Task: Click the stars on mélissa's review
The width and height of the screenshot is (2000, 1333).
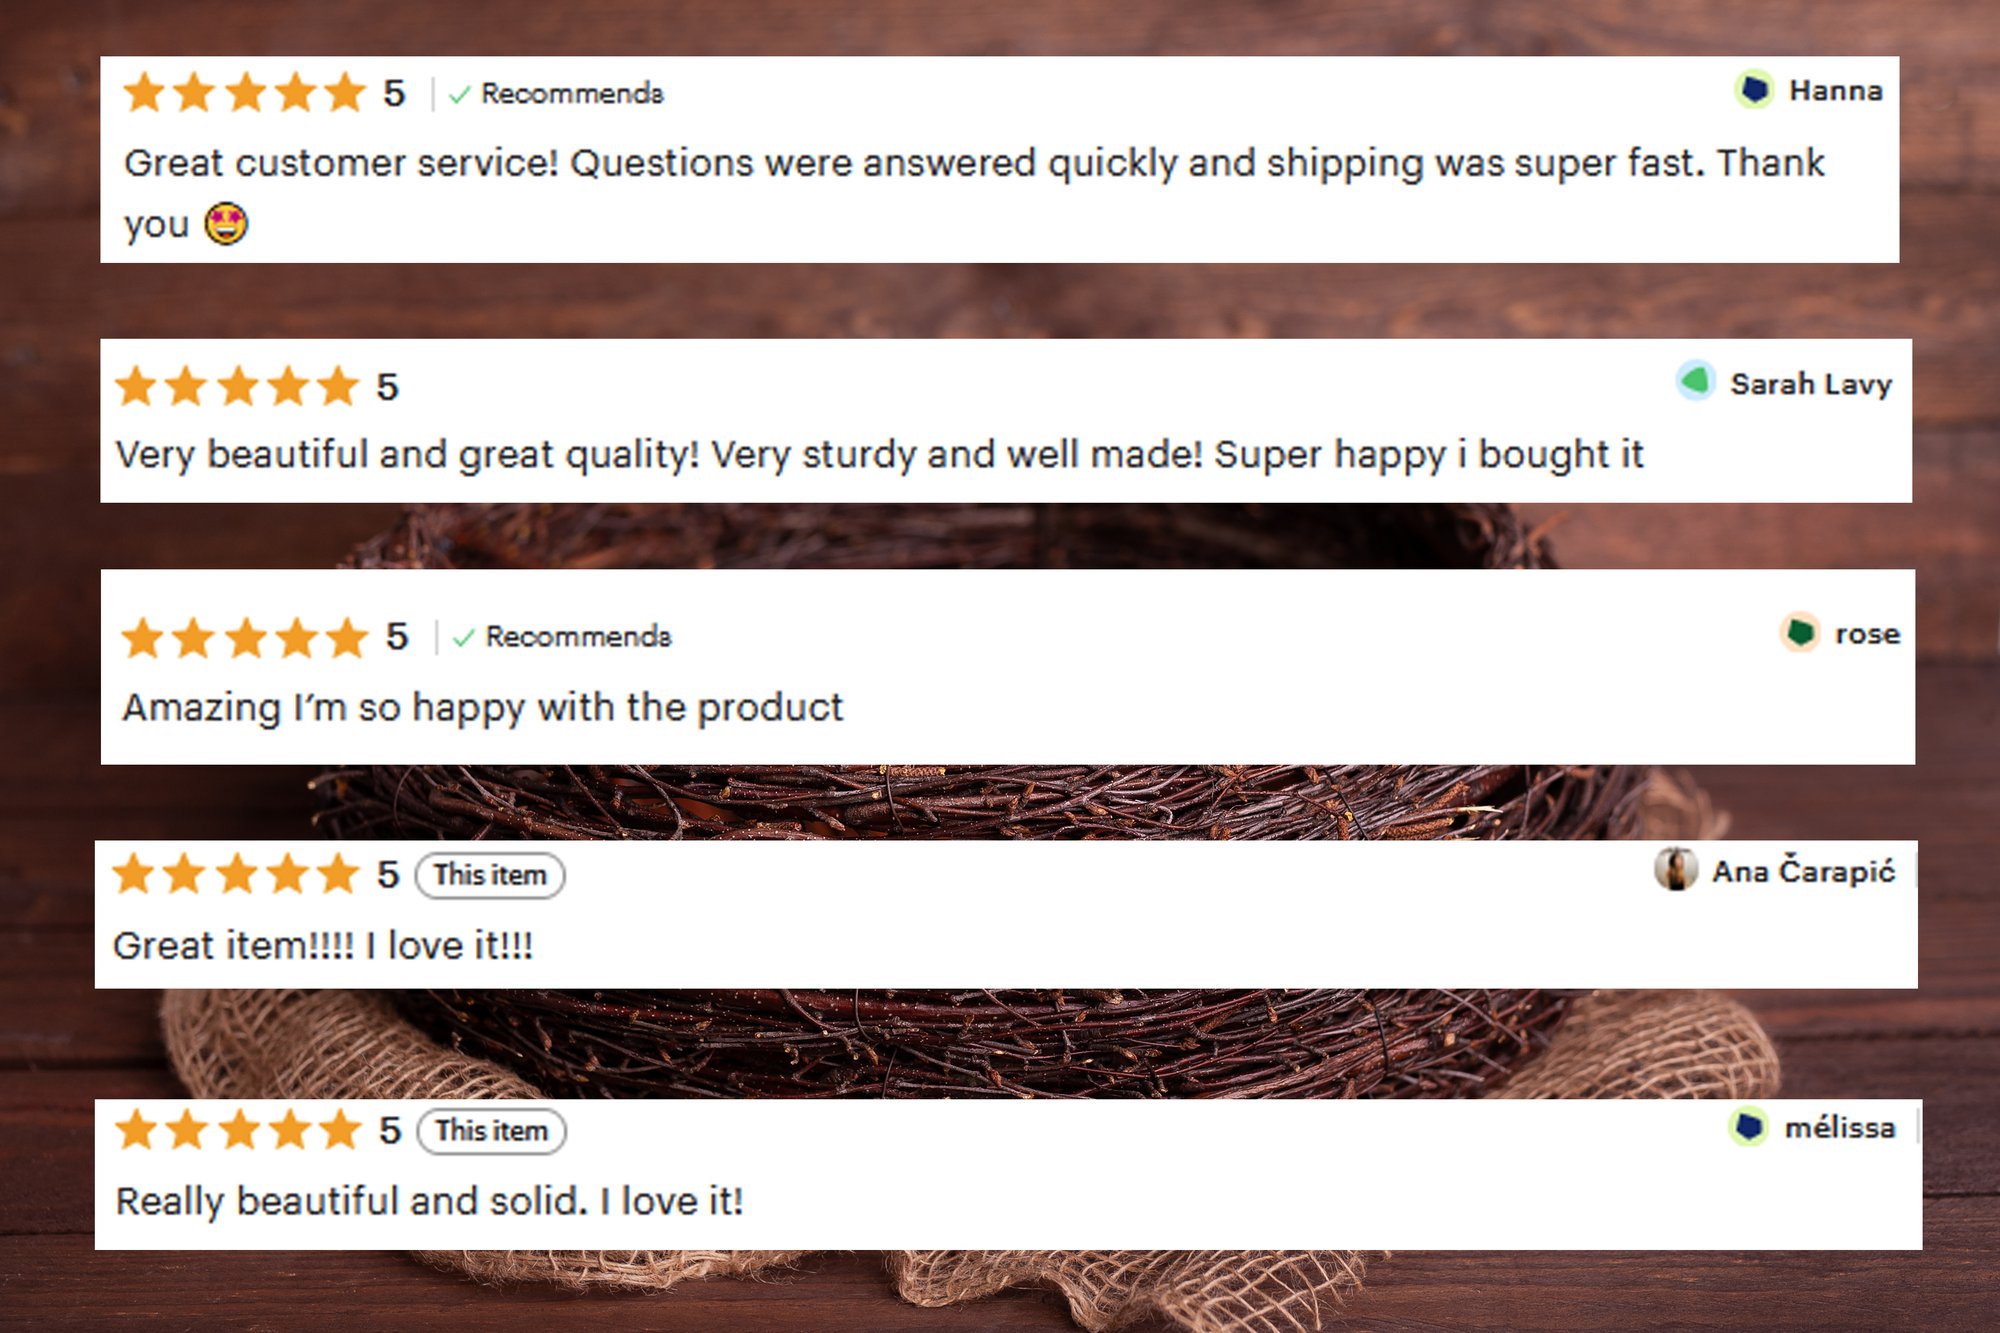Action: point(238,1130)
